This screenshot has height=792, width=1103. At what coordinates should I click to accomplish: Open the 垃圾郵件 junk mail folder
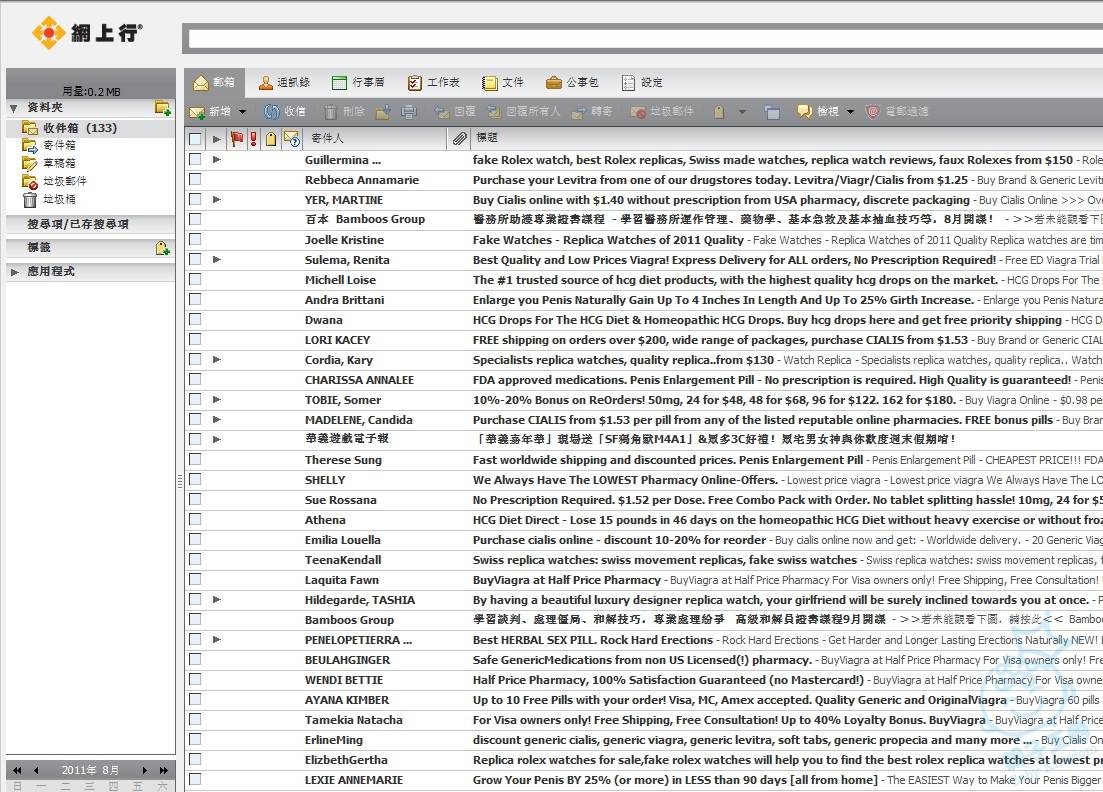(63, 181)
